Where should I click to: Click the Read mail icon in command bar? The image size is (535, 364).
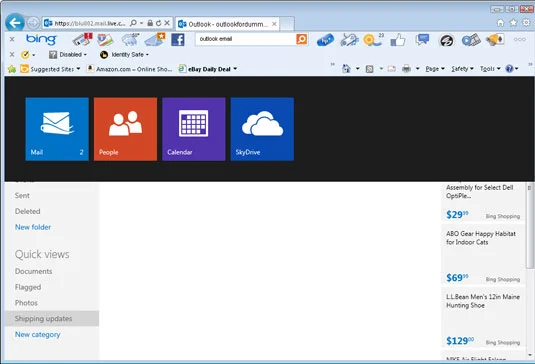(x=392, y=69)
